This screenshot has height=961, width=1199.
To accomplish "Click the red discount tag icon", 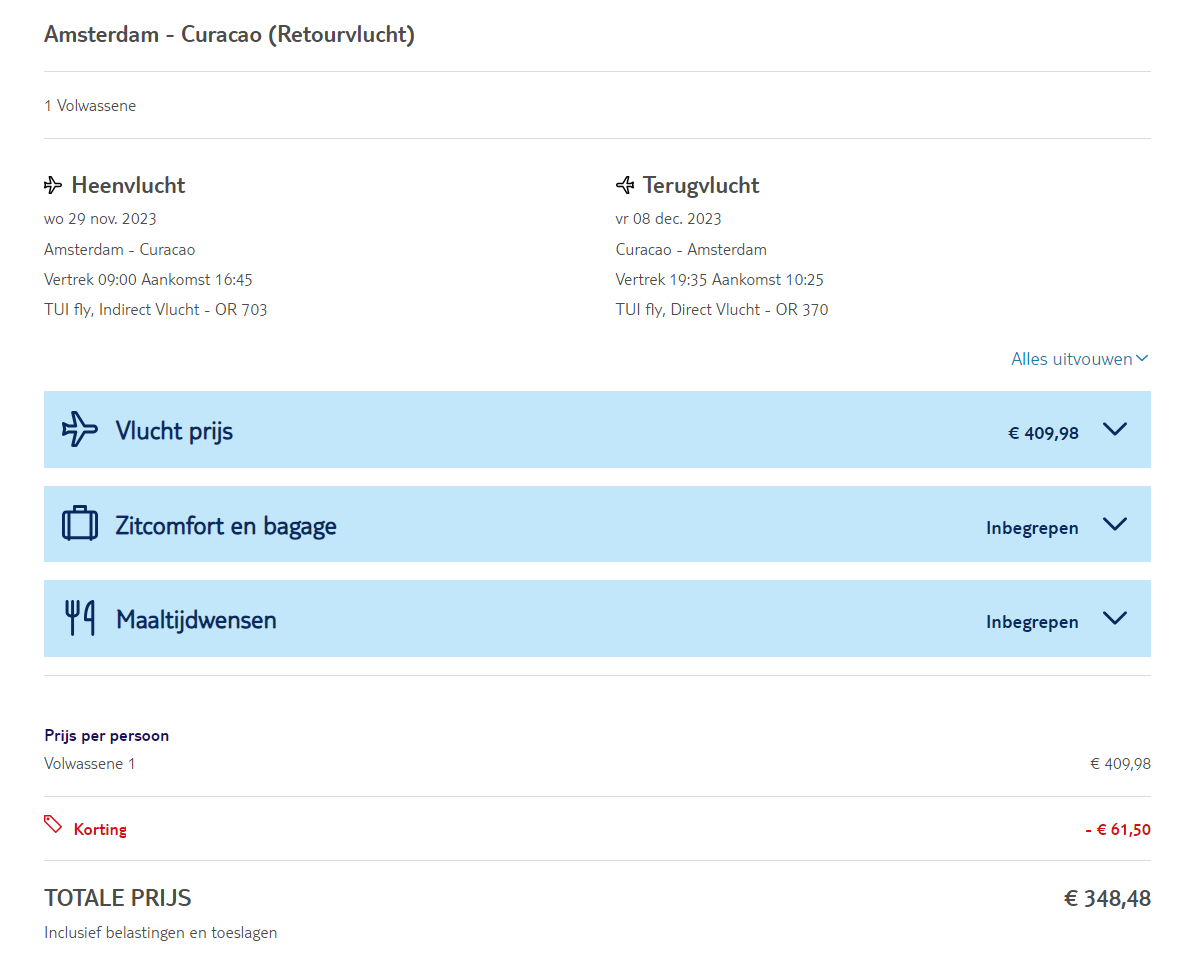I will (x=53, y=825).
